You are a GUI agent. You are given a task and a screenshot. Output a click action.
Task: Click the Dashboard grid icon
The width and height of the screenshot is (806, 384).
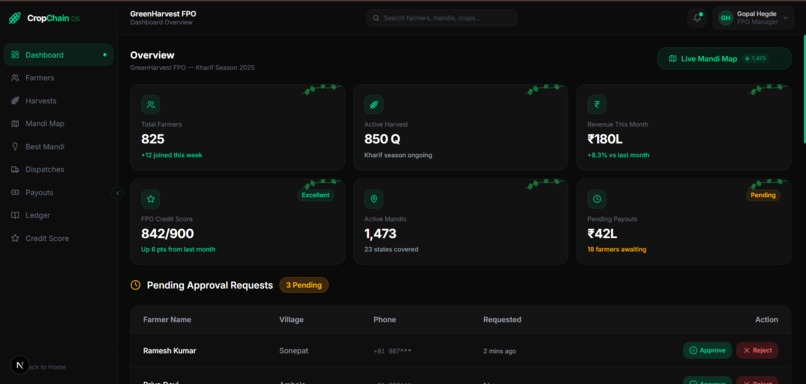[x=15, y=55]
